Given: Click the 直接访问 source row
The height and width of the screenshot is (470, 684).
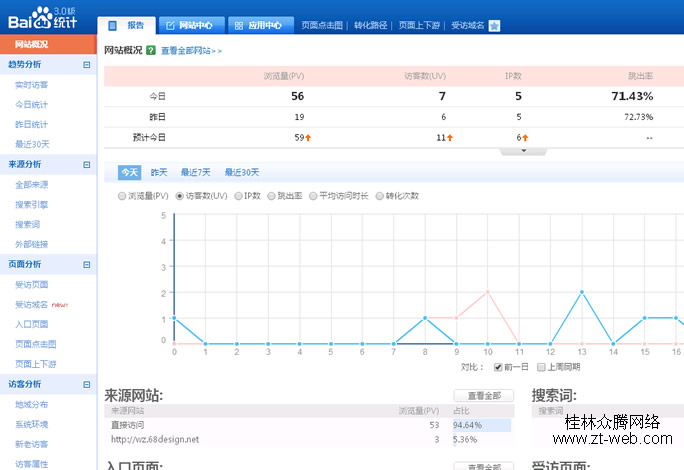Looking at the screenshot, I should coord(309,425).
